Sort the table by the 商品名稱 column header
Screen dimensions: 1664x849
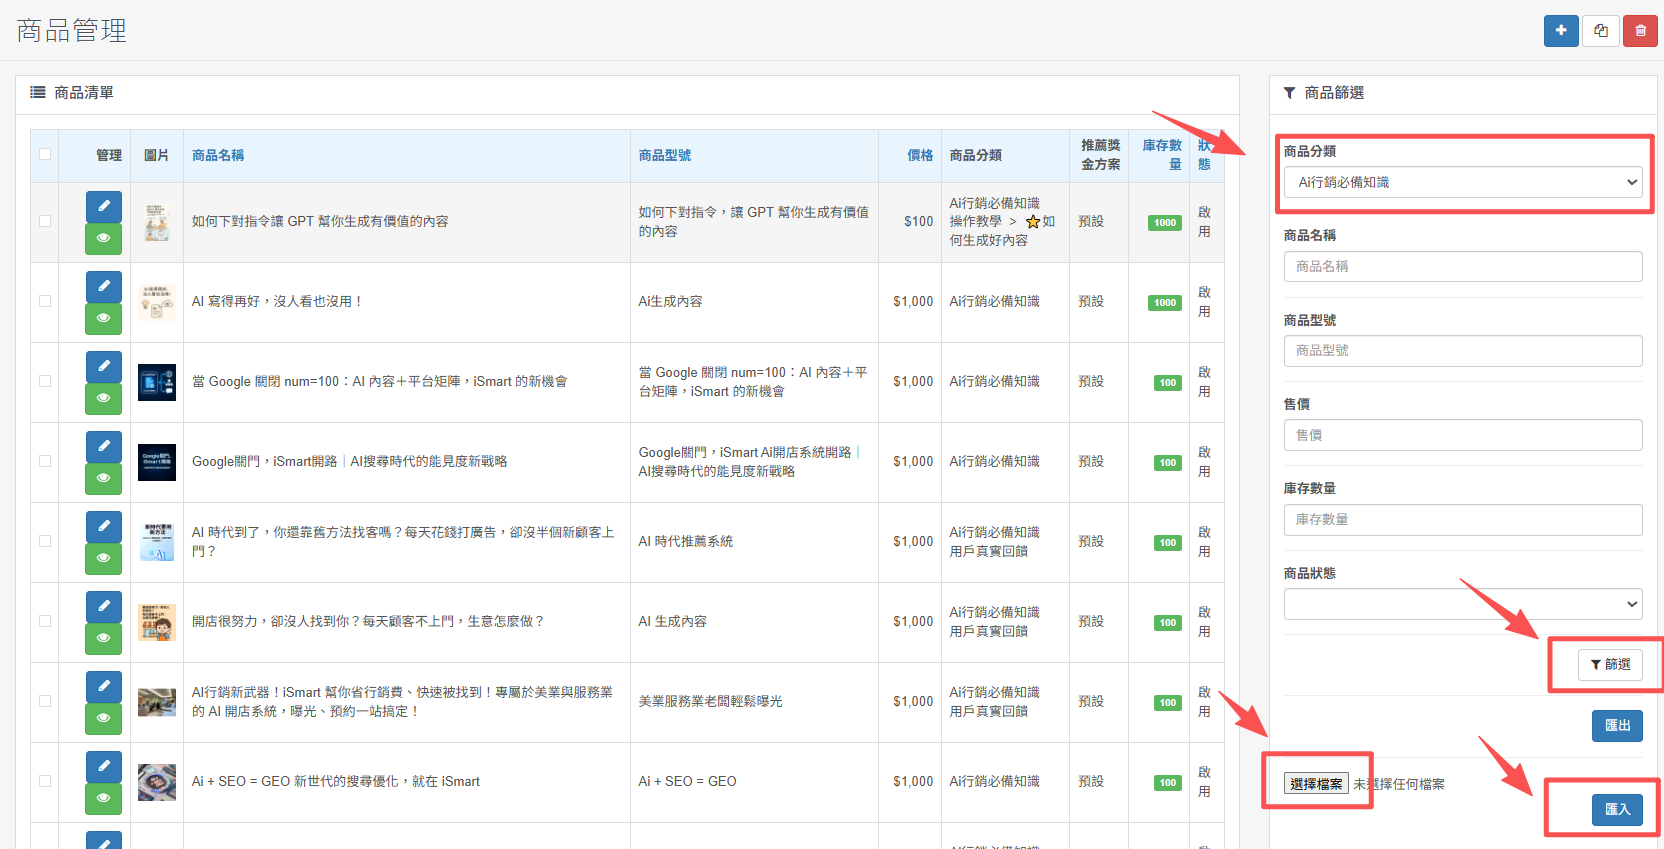click(218, 155)
